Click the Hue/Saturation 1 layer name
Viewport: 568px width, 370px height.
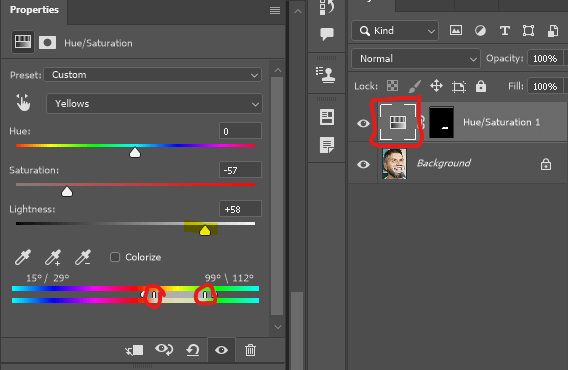pyautogui.click(x=501, y=122)
